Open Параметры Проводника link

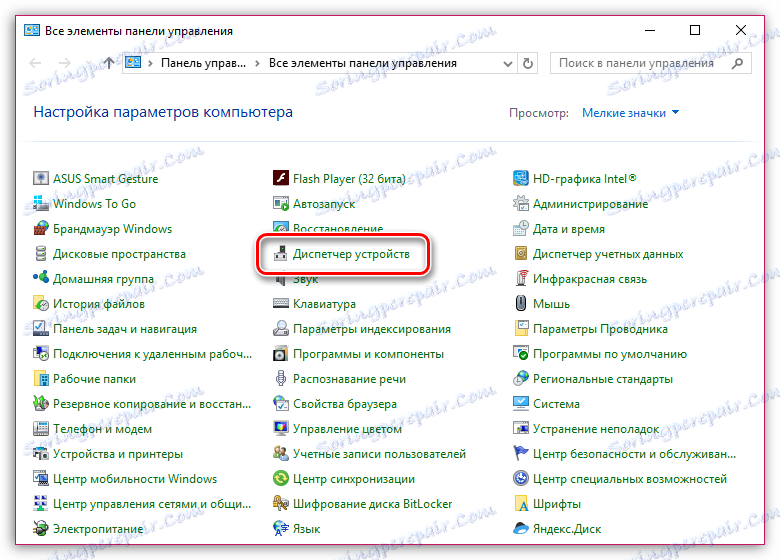click(600, 329)
